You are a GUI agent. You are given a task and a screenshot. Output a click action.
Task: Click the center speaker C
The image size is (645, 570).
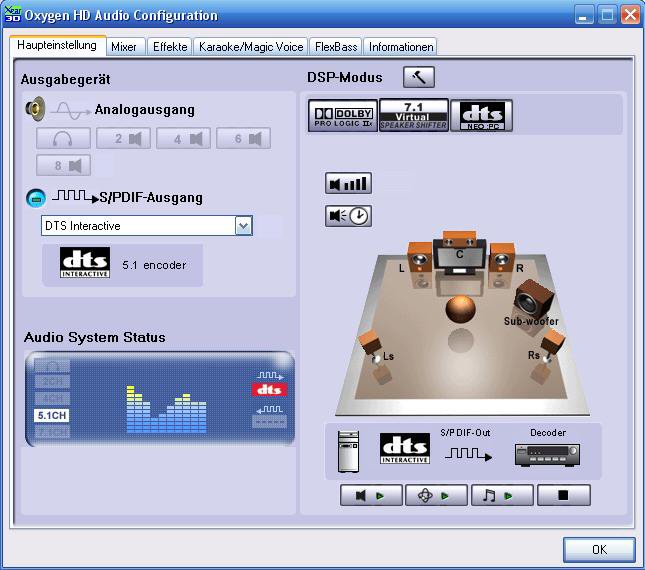tap(459, 252)
